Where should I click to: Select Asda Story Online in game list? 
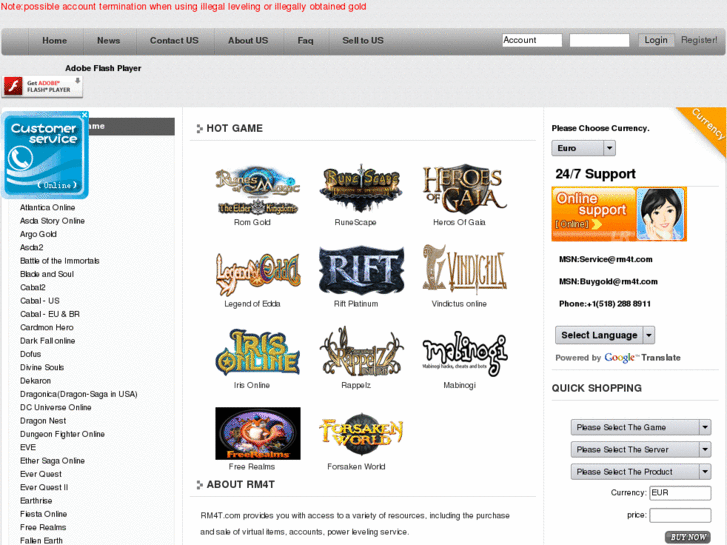pyautogui.click(x=52, y=221)
